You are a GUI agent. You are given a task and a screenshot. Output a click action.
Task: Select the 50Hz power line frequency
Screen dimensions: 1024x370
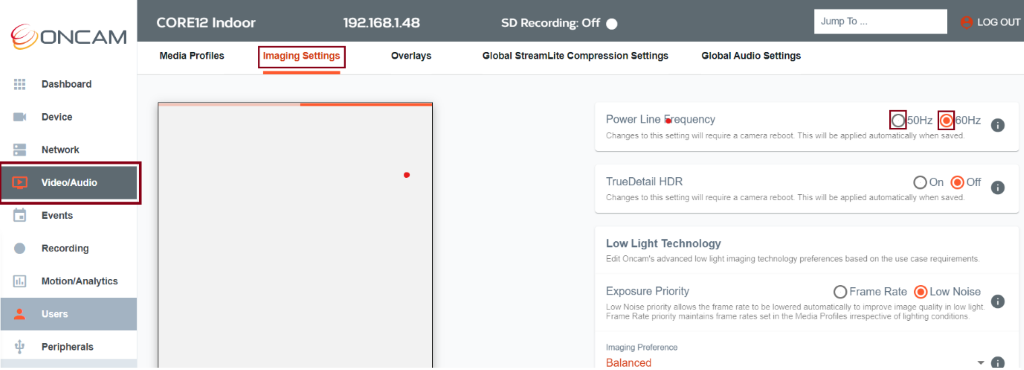point(899,120)
